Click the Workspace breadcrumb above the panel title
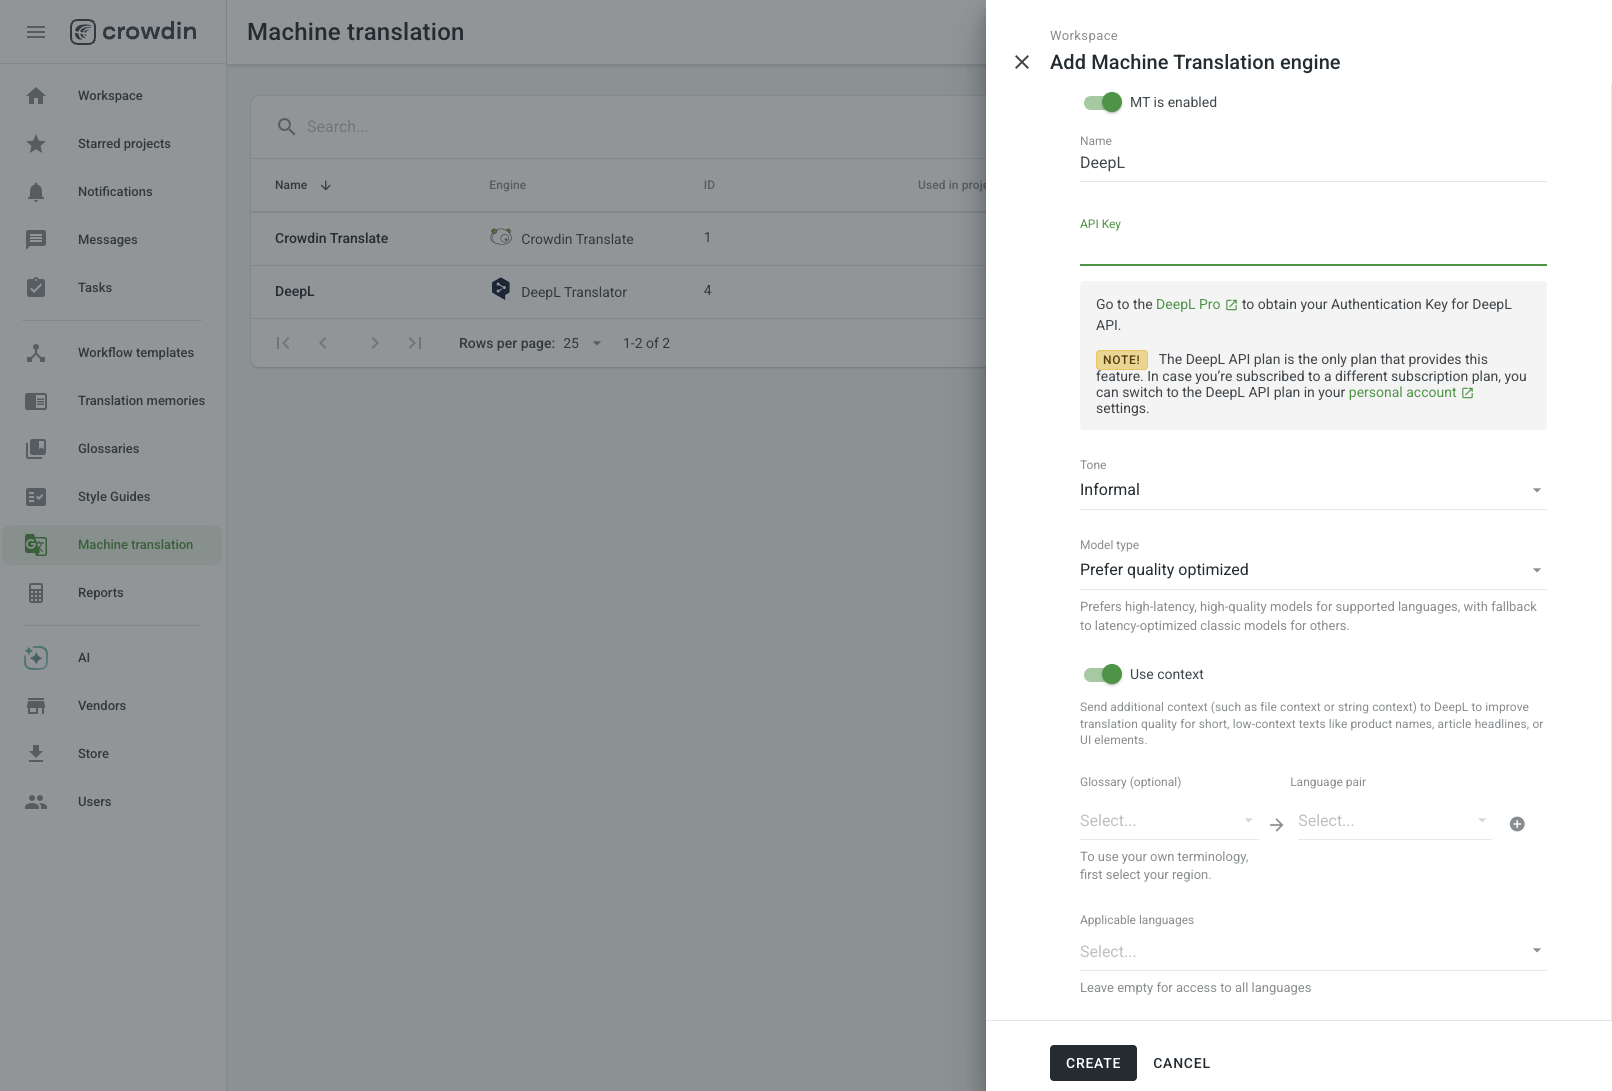 pos(1083,36)
